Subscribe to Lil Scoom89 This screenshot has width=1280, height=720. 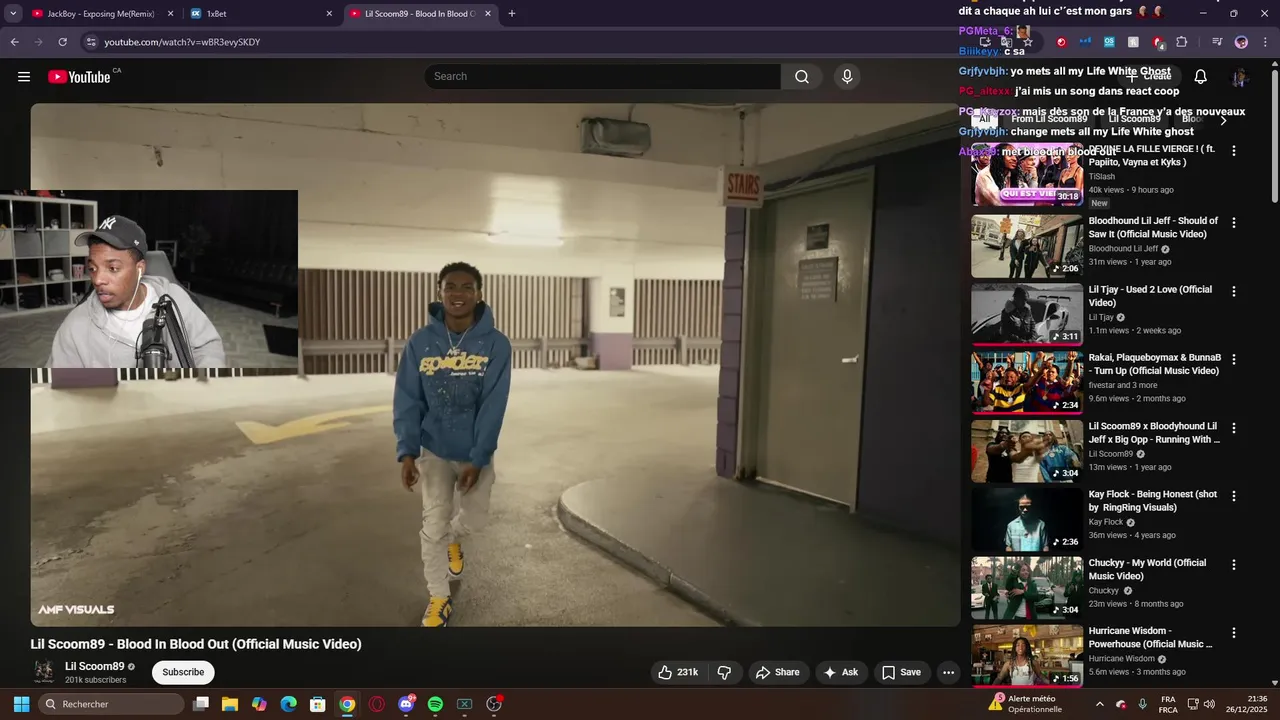(183, 672)
